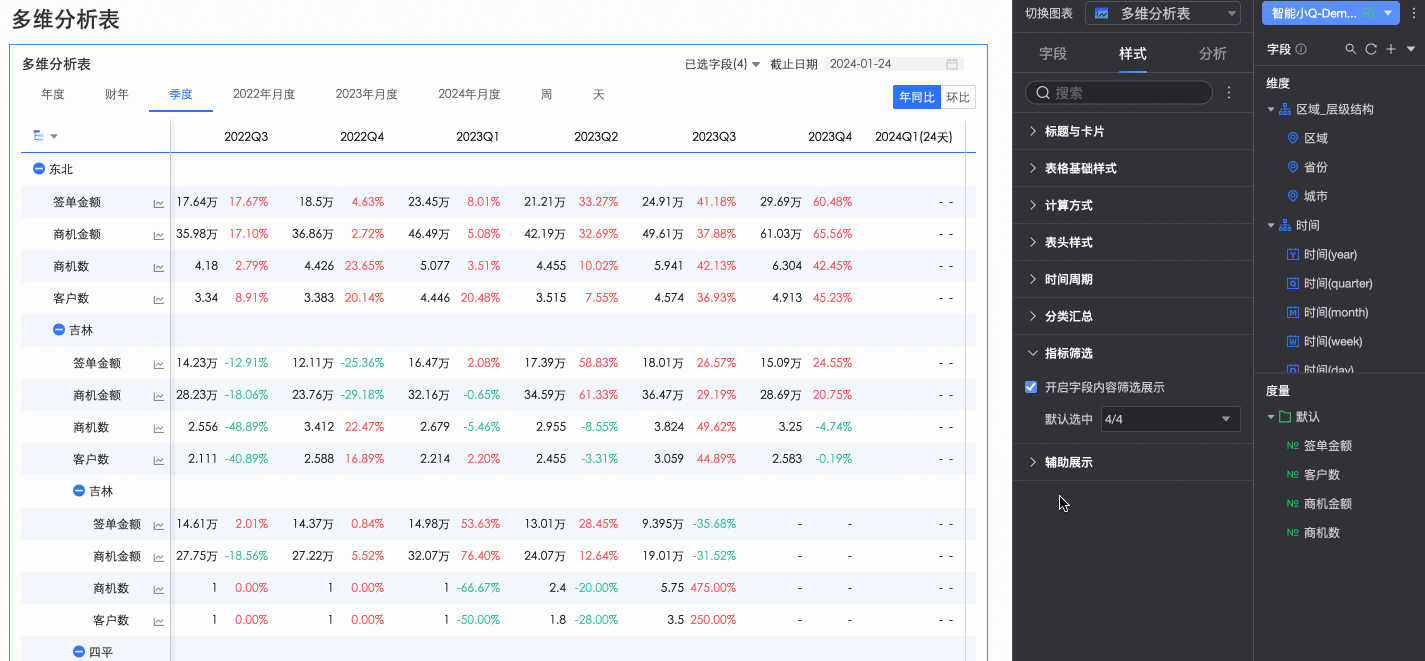The image size is (1425, 661).
Task: Open the 分析 tab in side panel
Action: (x=1212, y=54)
